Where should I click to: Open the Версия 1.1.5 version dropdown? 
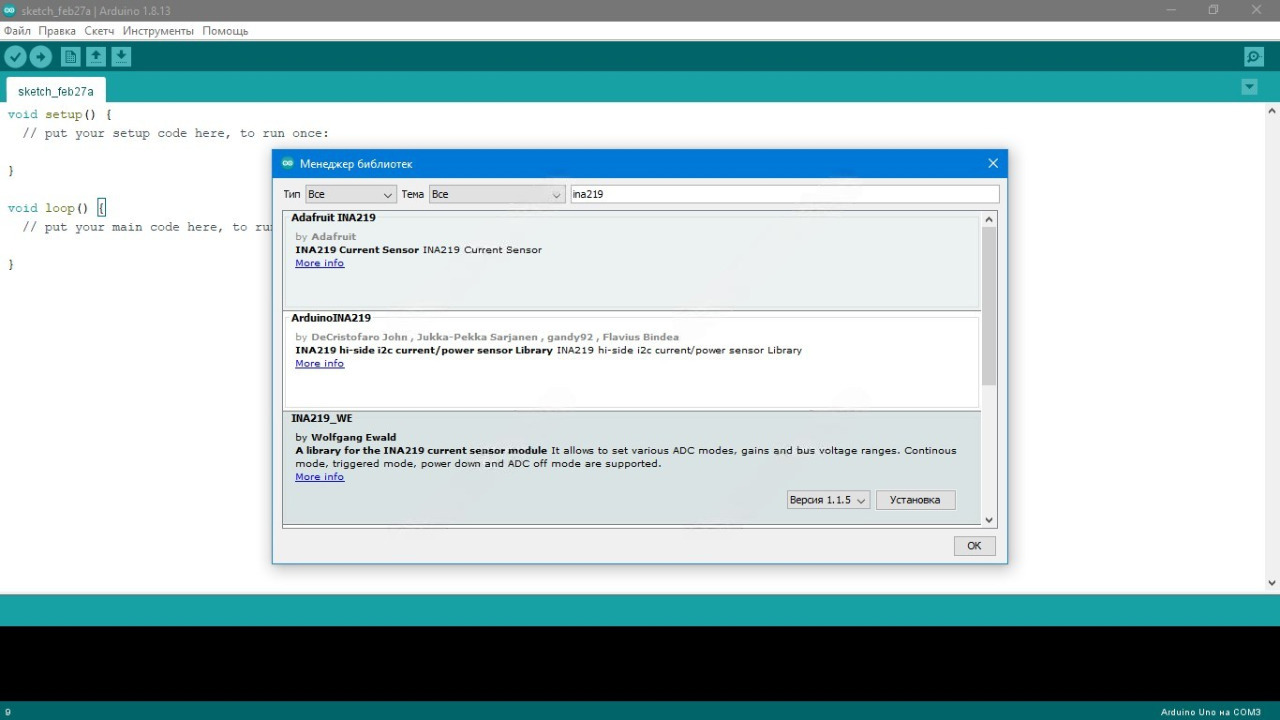tap(828, 500)
